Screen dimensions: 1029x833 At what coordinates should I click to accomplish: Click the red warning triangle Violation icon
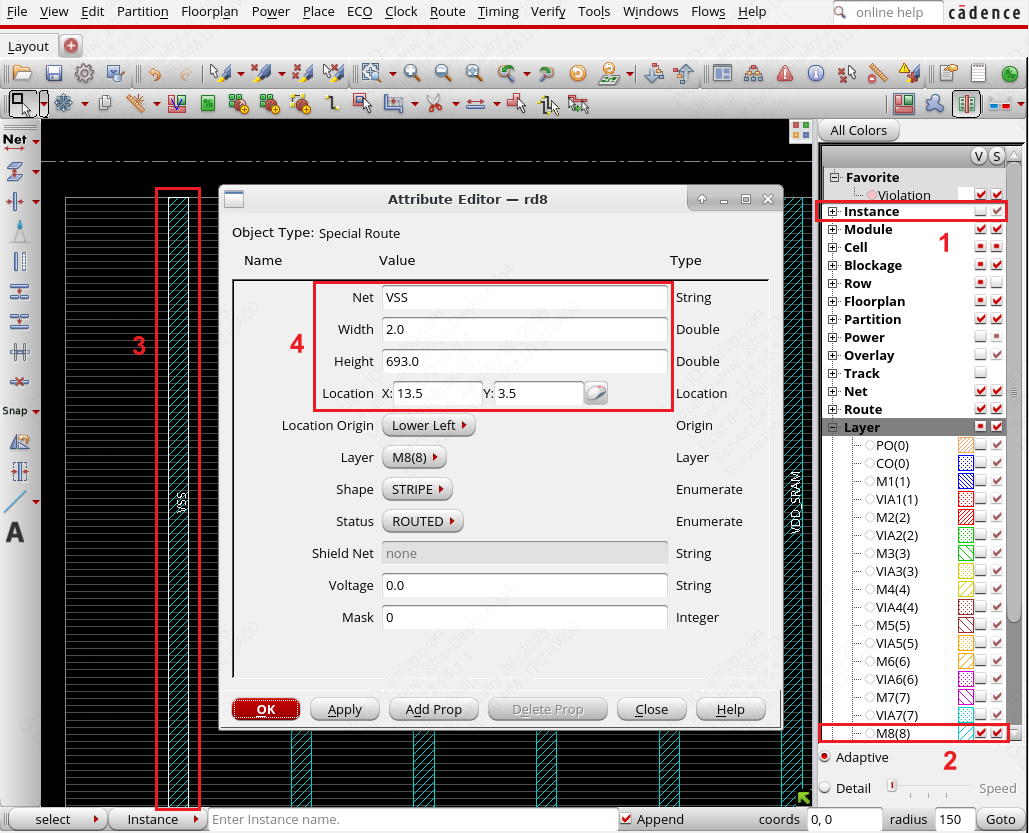coord(785,73)
